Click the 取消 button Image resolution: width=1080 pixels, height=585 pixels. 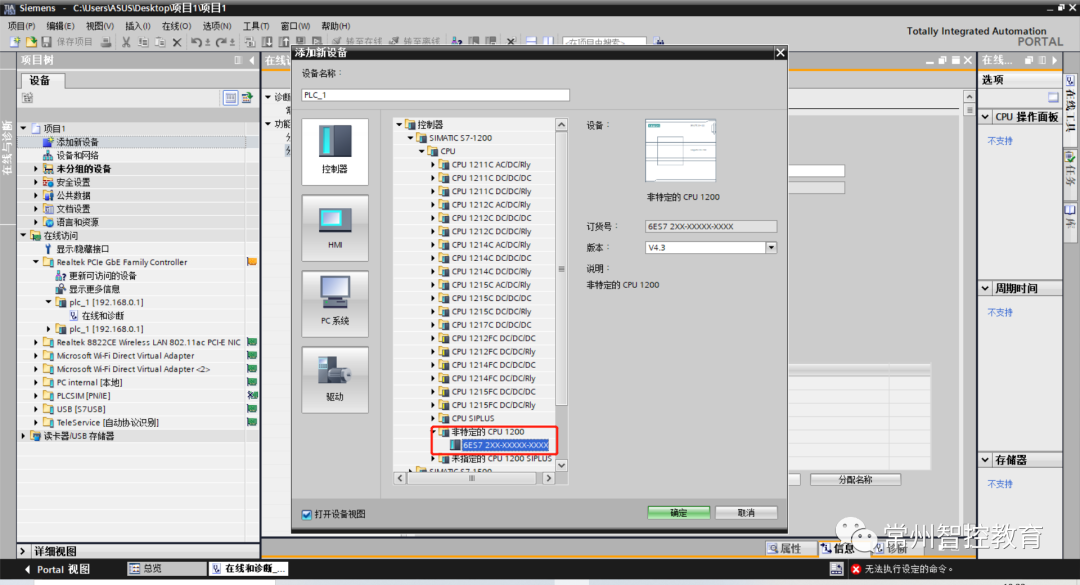(x=746, y=513)
